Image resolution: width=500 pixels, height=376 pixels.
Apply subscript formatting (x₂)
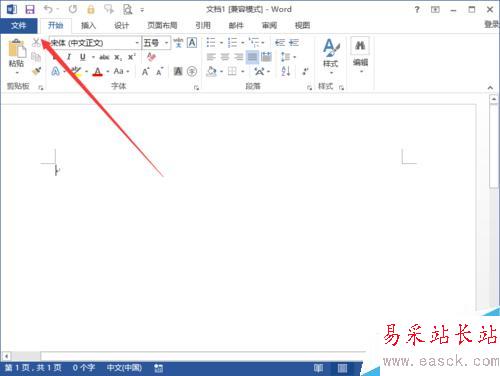[118, 57]
